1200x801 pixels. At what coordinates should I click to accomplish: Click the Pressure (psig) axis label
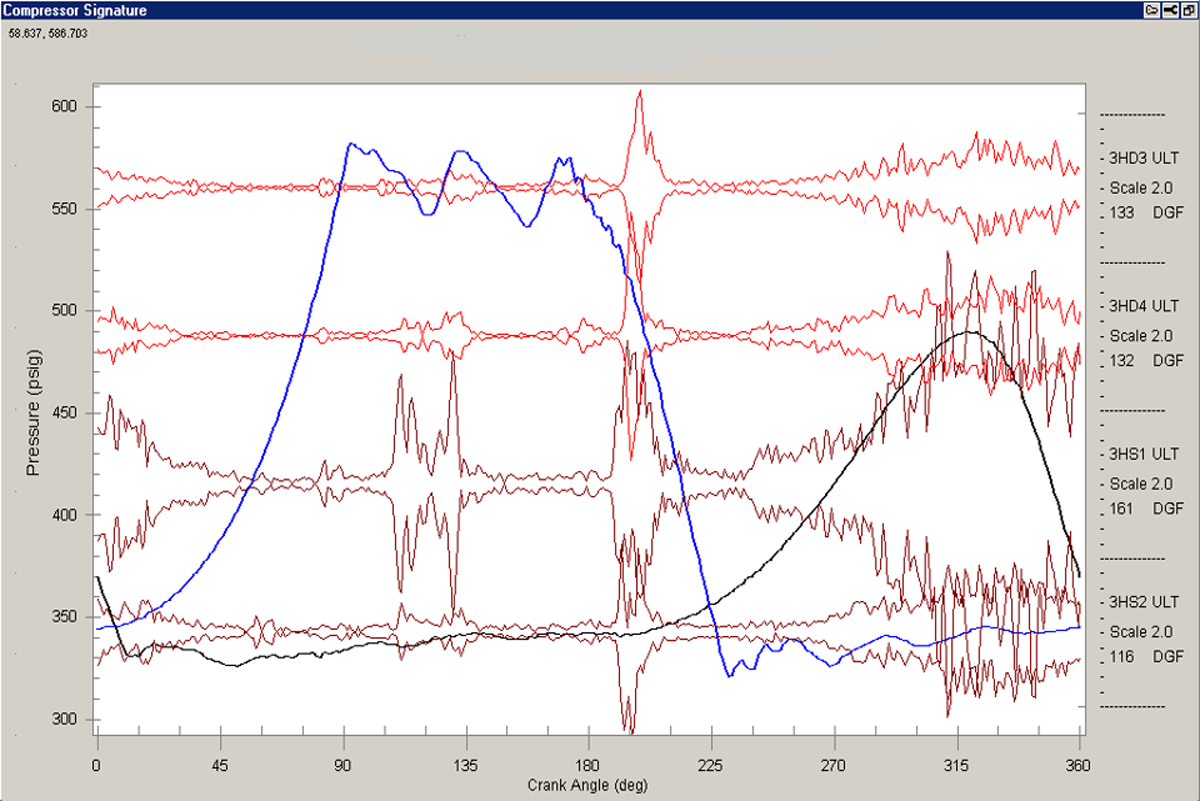32,413
